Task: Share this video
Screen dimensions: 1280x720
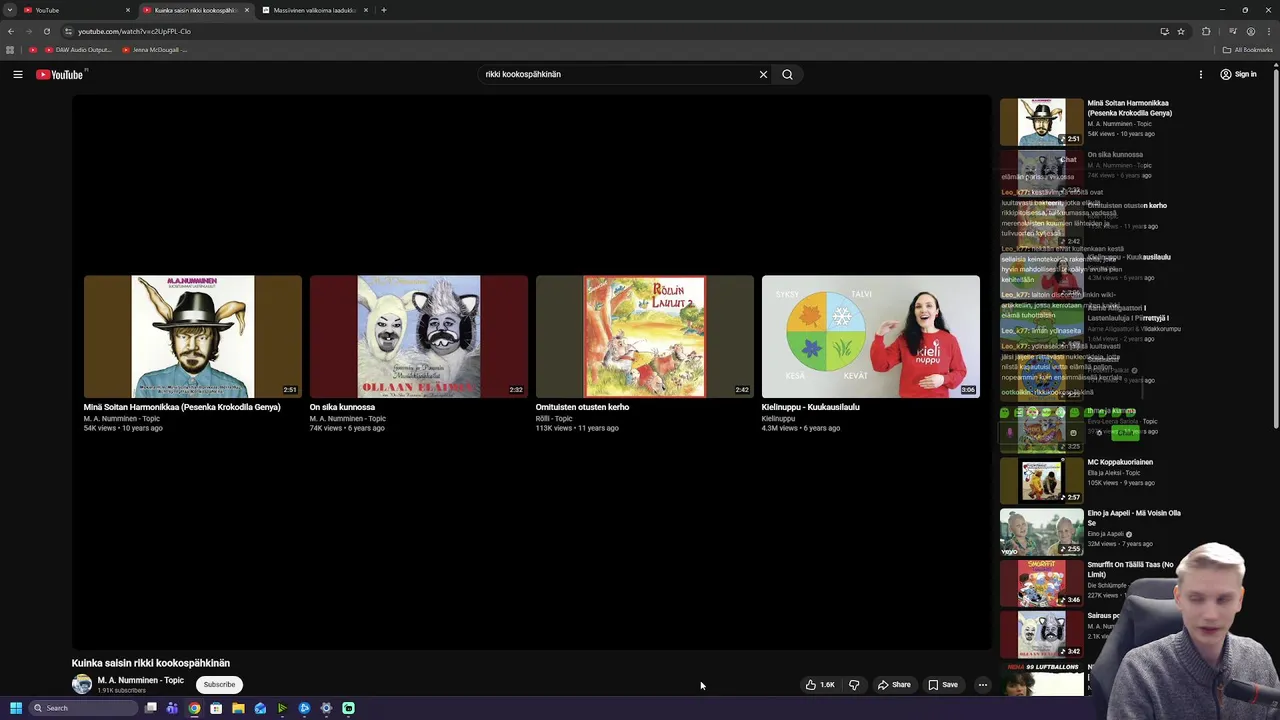Action: pos(894,685)
